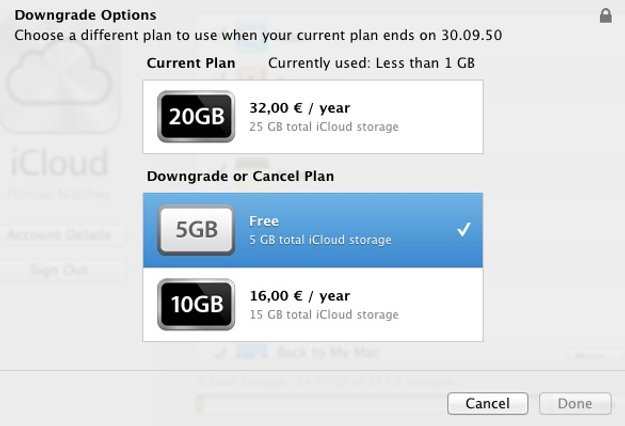Click the white checkmark on Free plan

pos(464,229)
